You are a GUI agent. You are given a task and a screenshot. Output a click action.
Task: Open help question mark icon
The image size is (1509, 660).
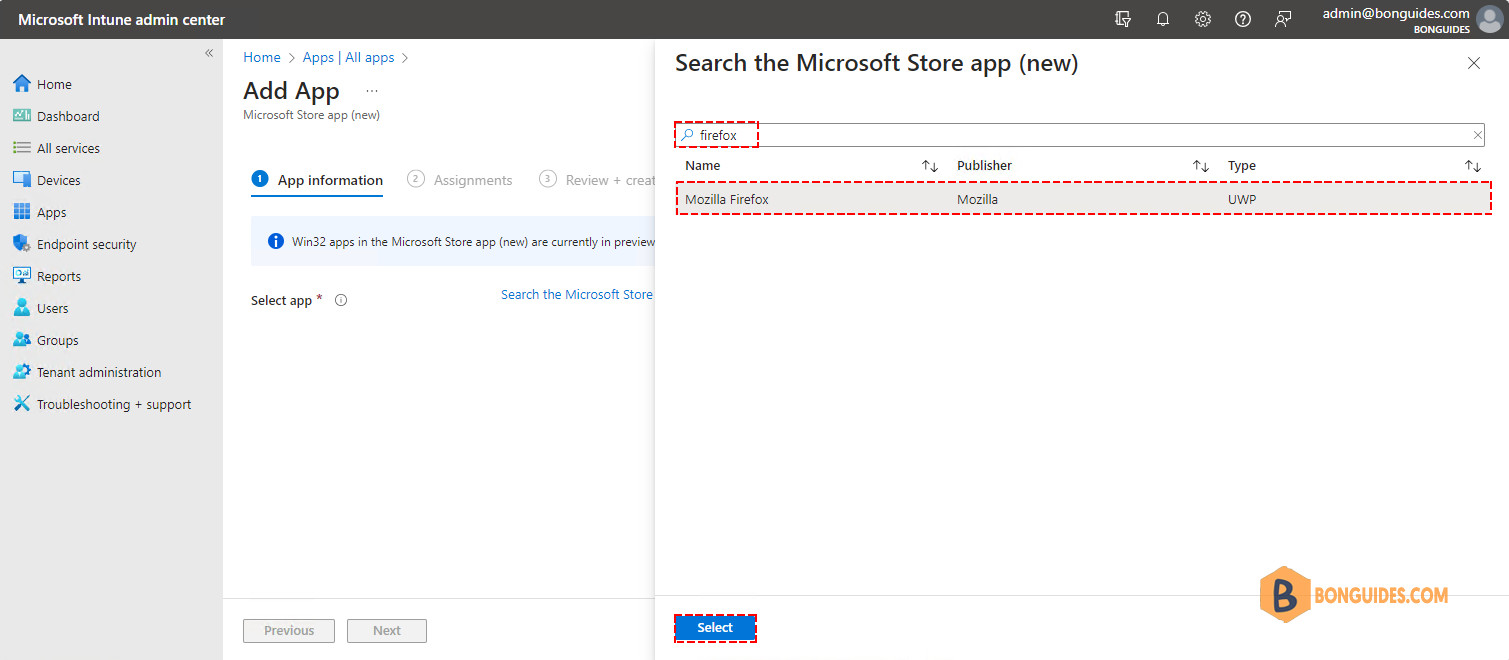coord(1243,19)
